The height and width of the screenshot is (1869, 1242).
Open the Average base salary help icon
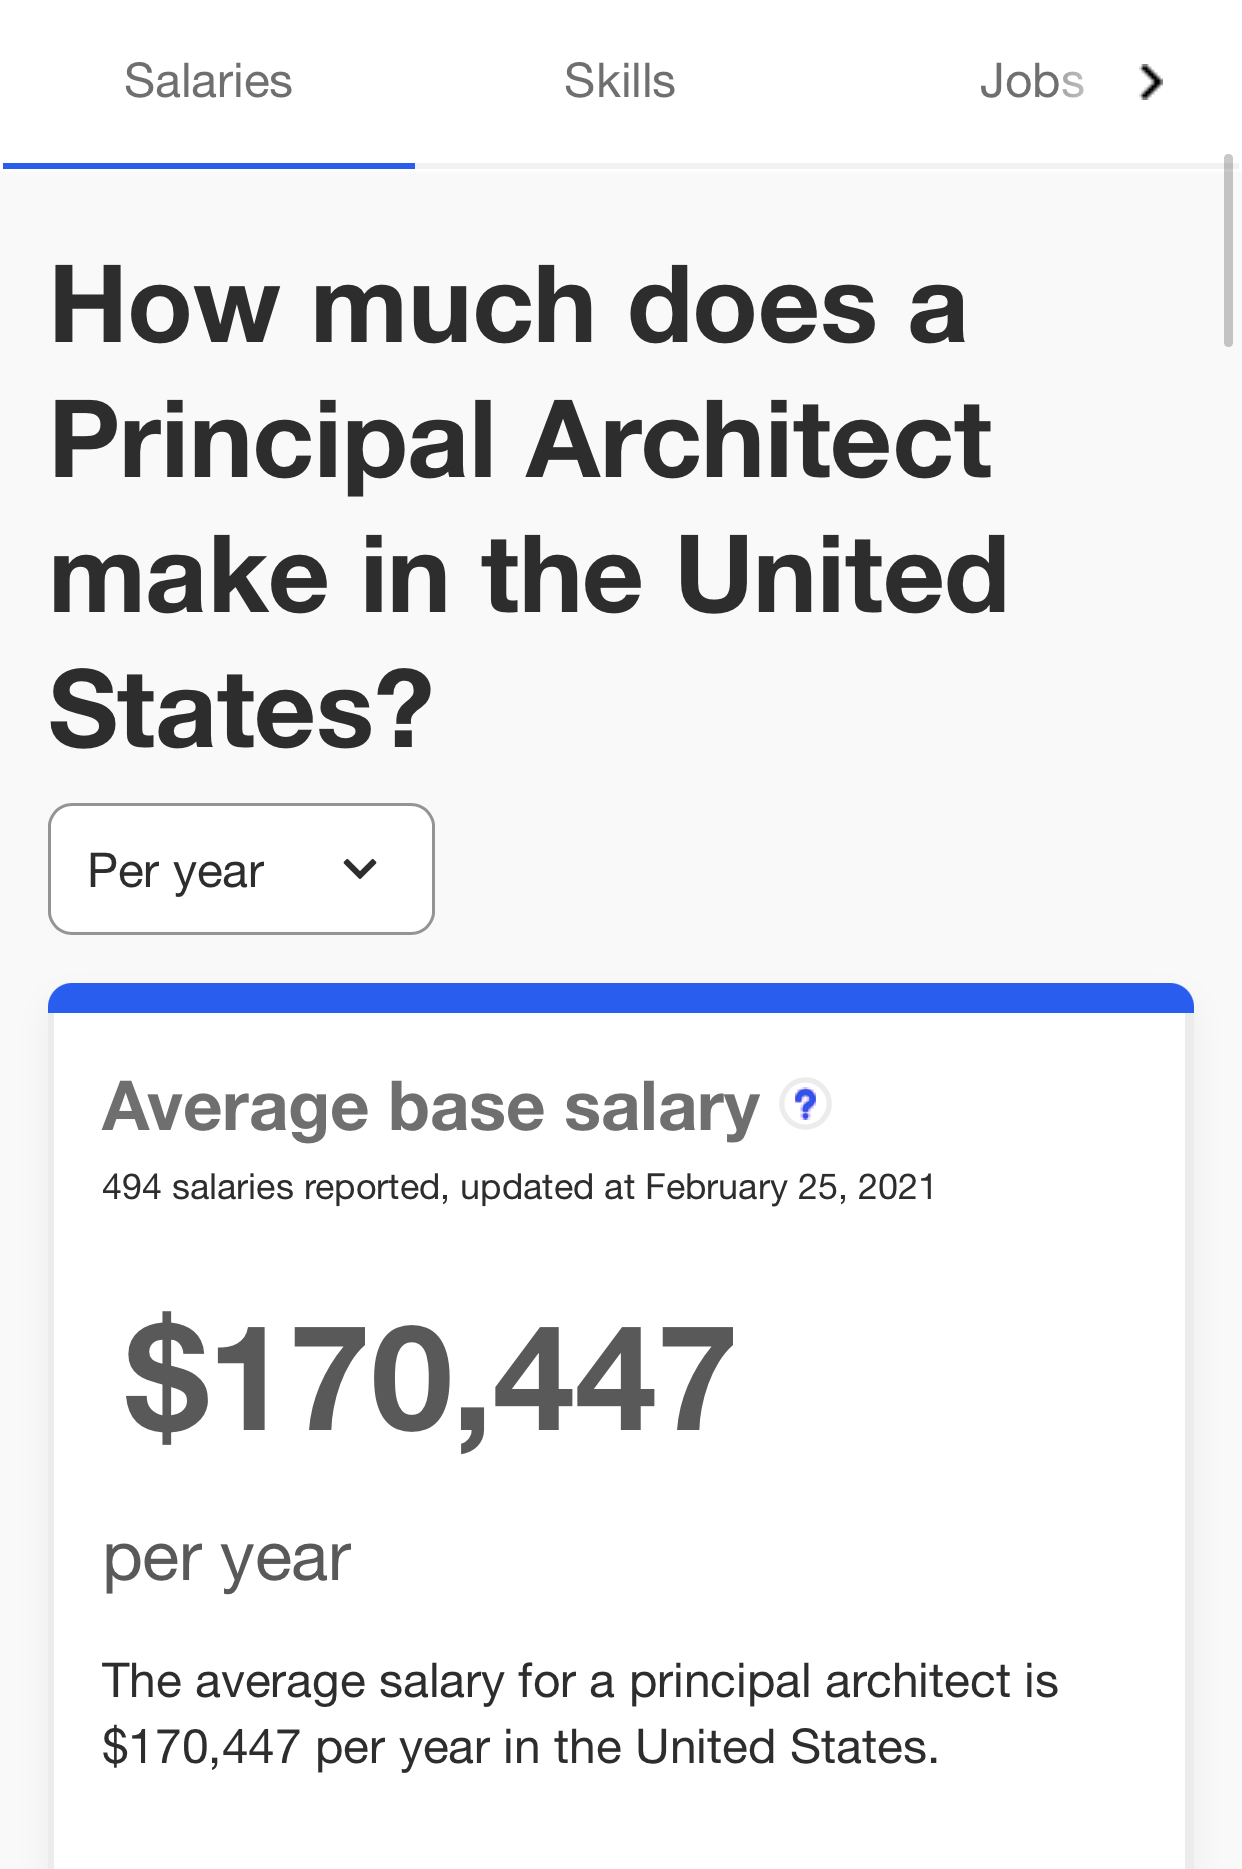click(805, 1104)
